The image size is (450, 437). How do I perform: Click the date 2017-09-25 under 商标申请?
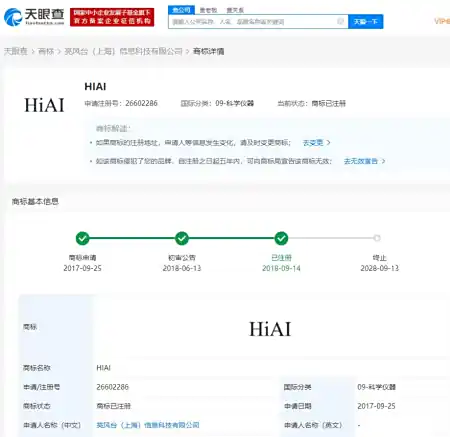pyautogui.click(x=82, y=268)
